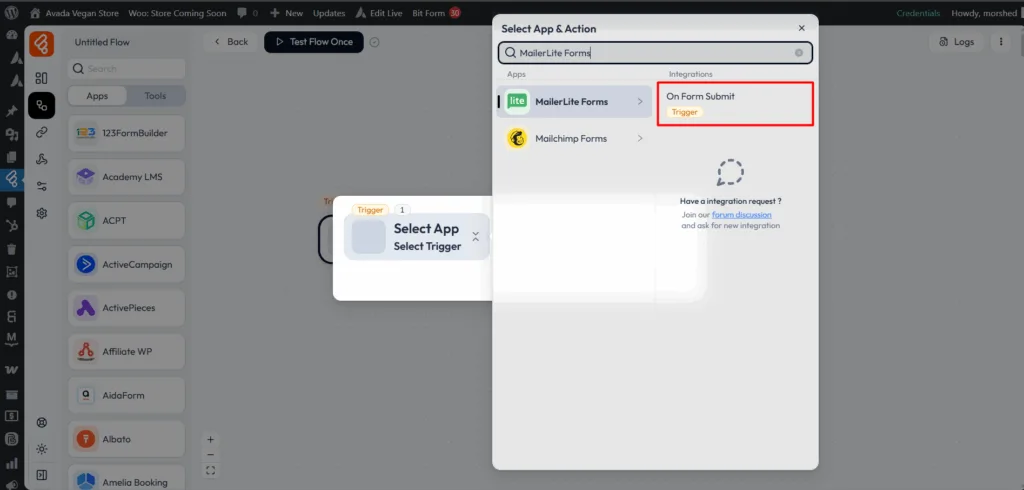The image size is (1024, 490).
Task: Open the Analytics bar chart icon
Action: click(11, 463)
